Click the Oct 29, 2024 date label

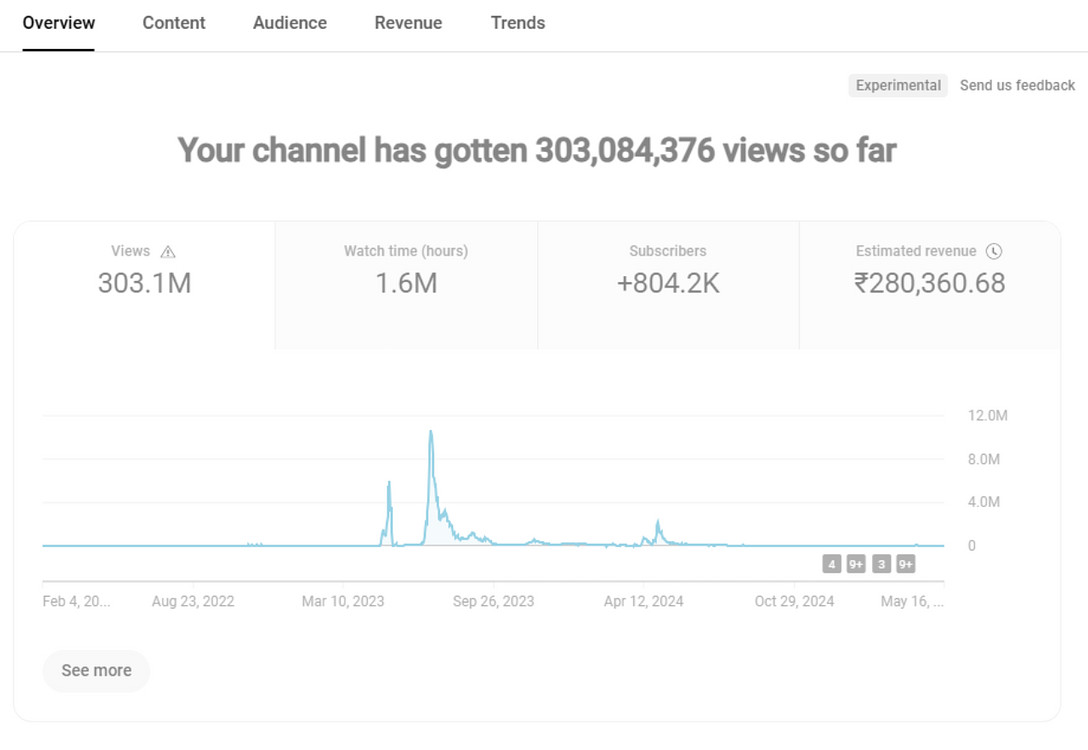point(794,602)
